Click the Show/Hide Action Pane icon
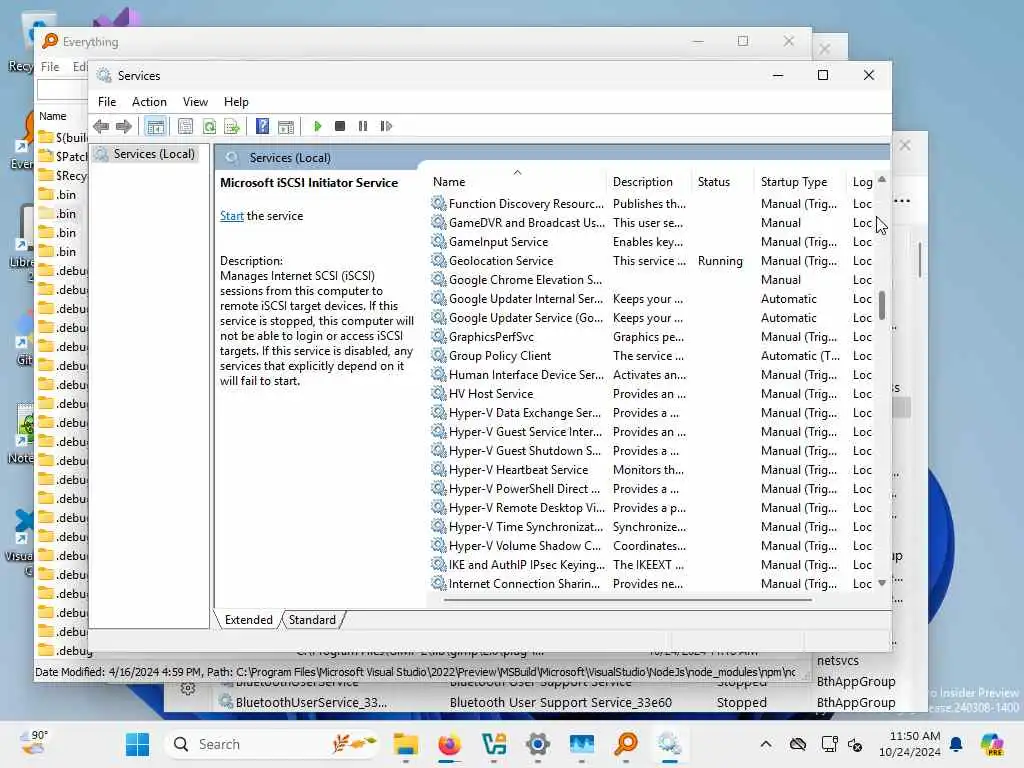The width and height of the screenshot is (1024, 768). tap(285, 126)
